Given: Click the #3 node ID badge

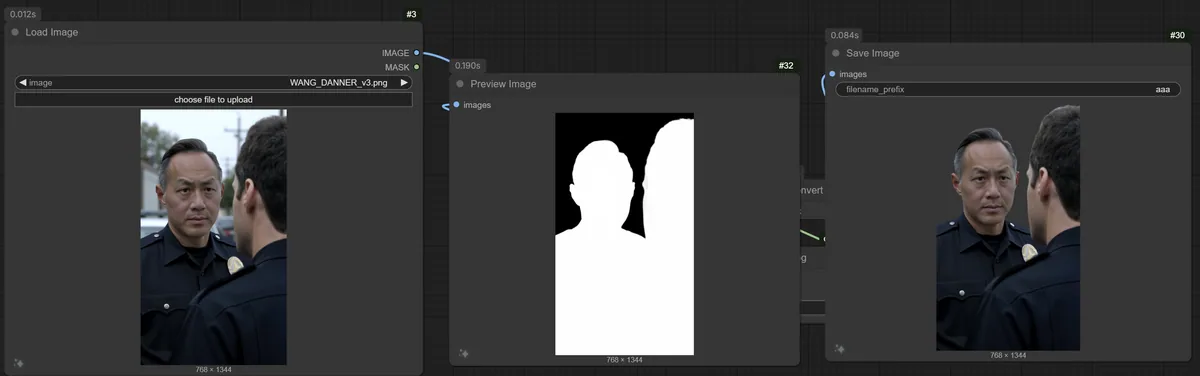Looking at the screenshot, I should pyautogui.click(x=411, y=14).
